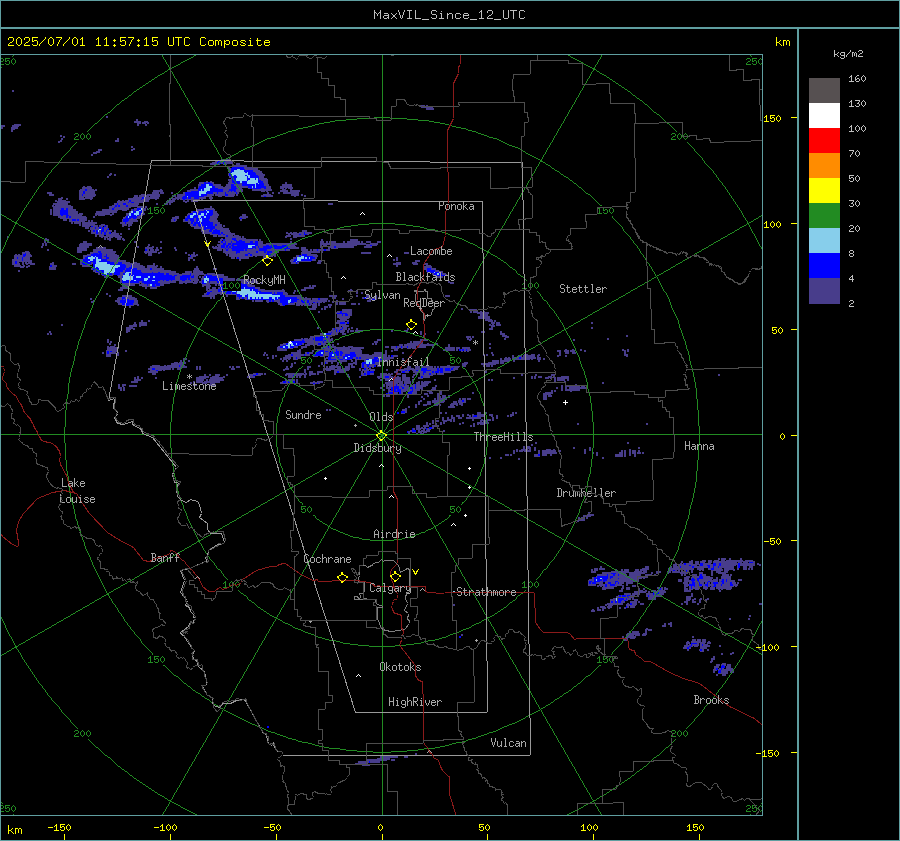Click the 2025/07/01 11:57:15 UTC Composite timestamp
900x841 pixels.
point(138,42)
